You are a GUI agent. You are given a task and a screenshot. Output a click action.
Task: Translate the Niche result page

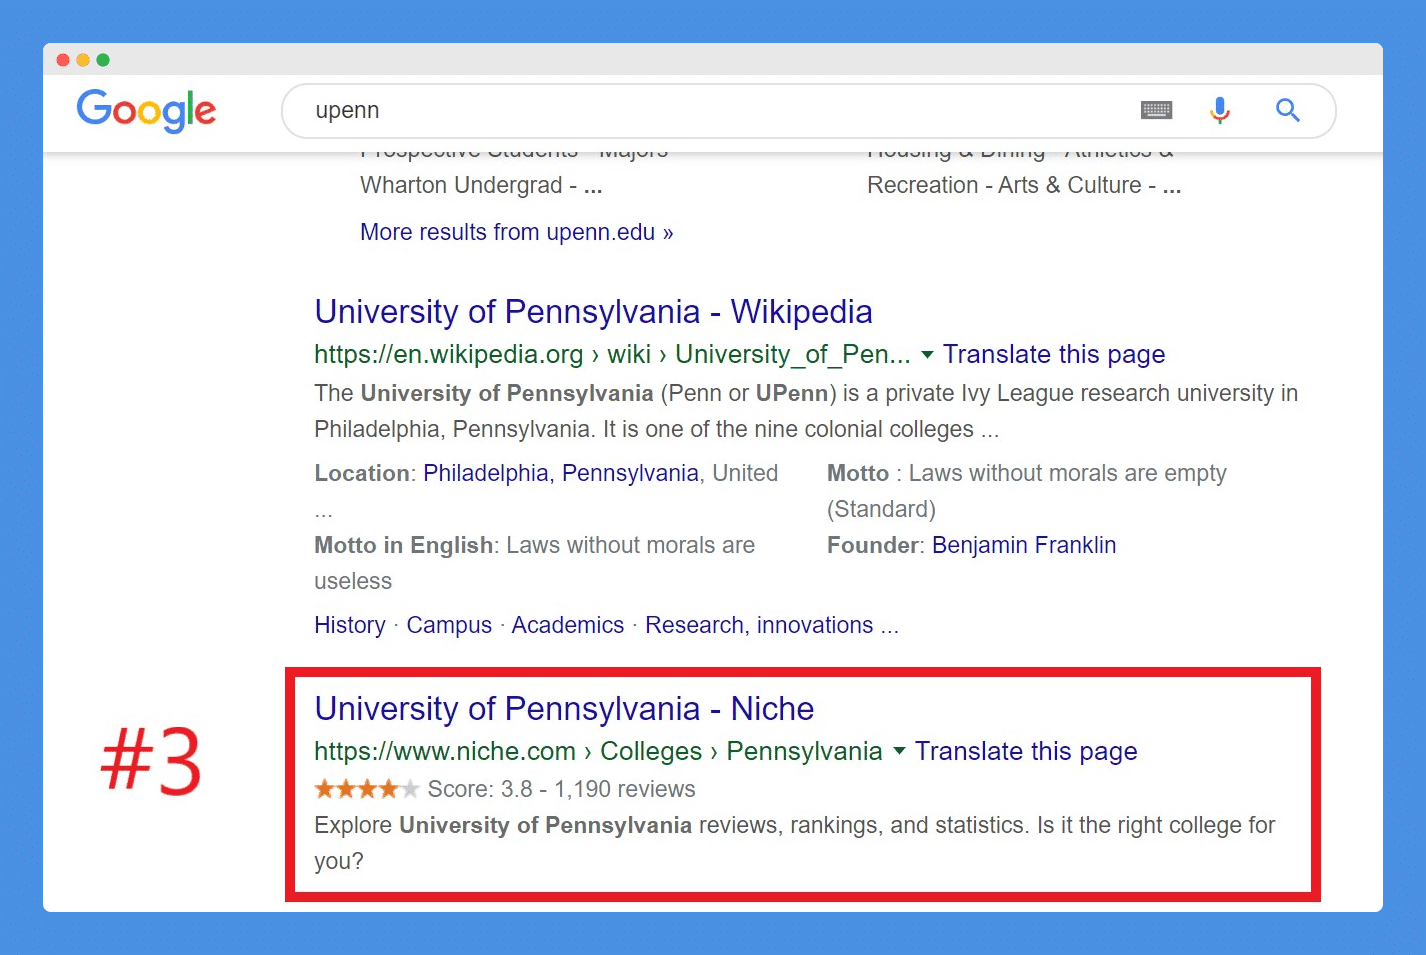pyautogui.click(x=1026, y=751)
